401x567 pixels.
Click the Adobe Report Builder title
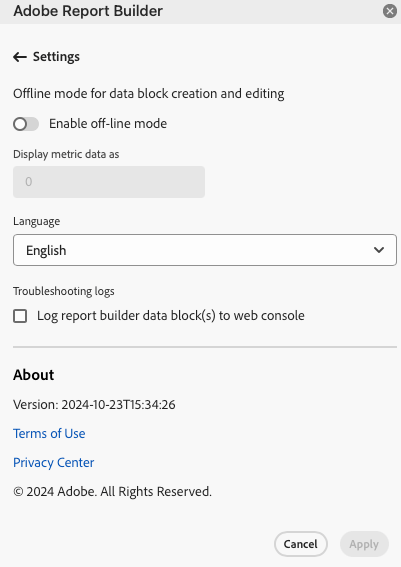[88, 11]
